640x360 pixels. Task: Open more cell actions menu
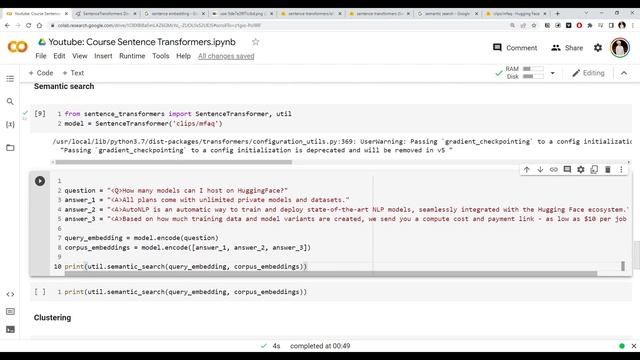pos(621,169)
